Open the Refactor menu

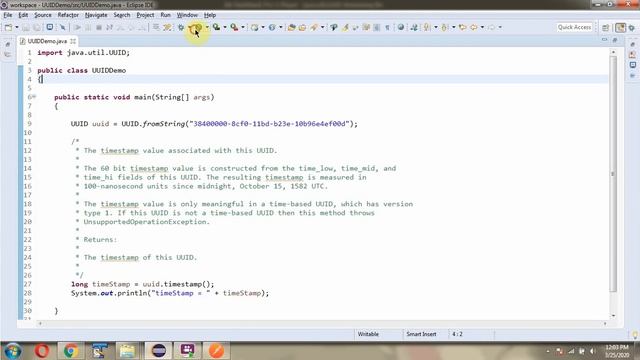68,15
